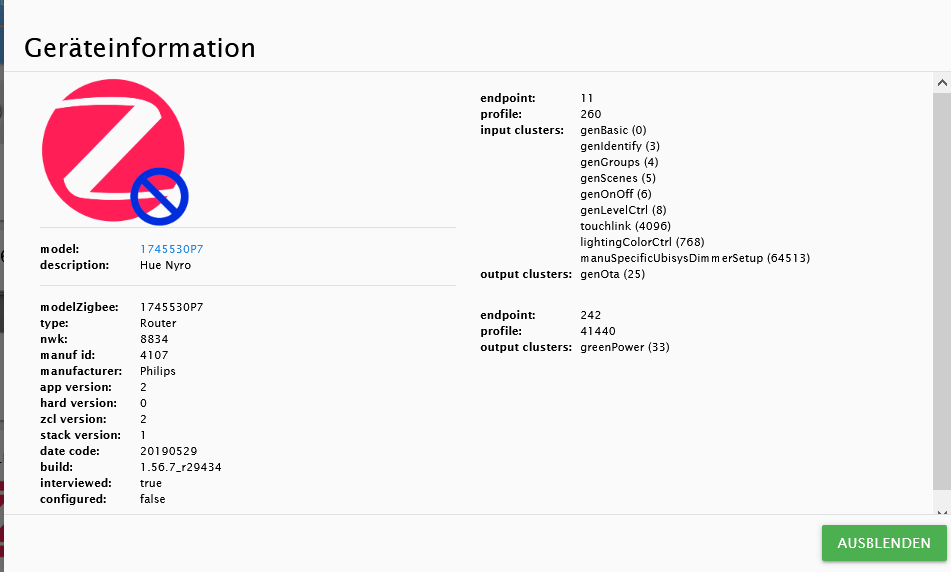This screenshot has height=572, width=951.
Task: Click the date code value 20190529
Action: 169,451
